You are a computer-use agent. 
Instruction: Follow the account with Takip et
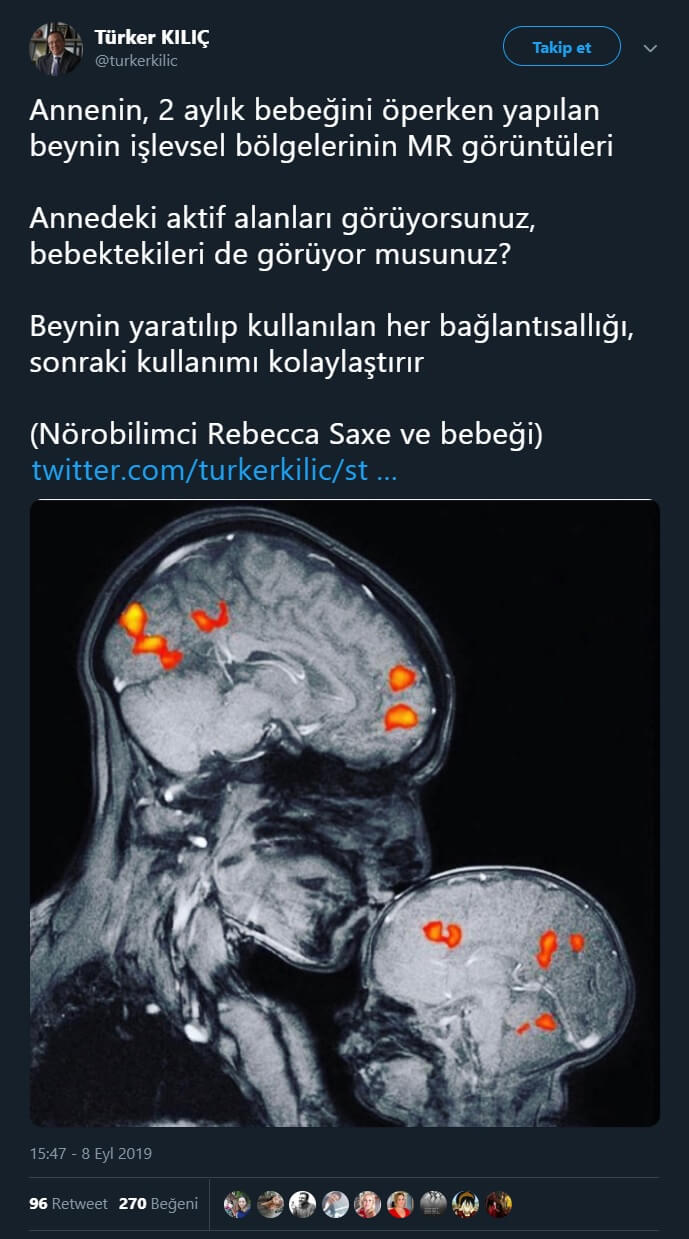tap(561, 48)
